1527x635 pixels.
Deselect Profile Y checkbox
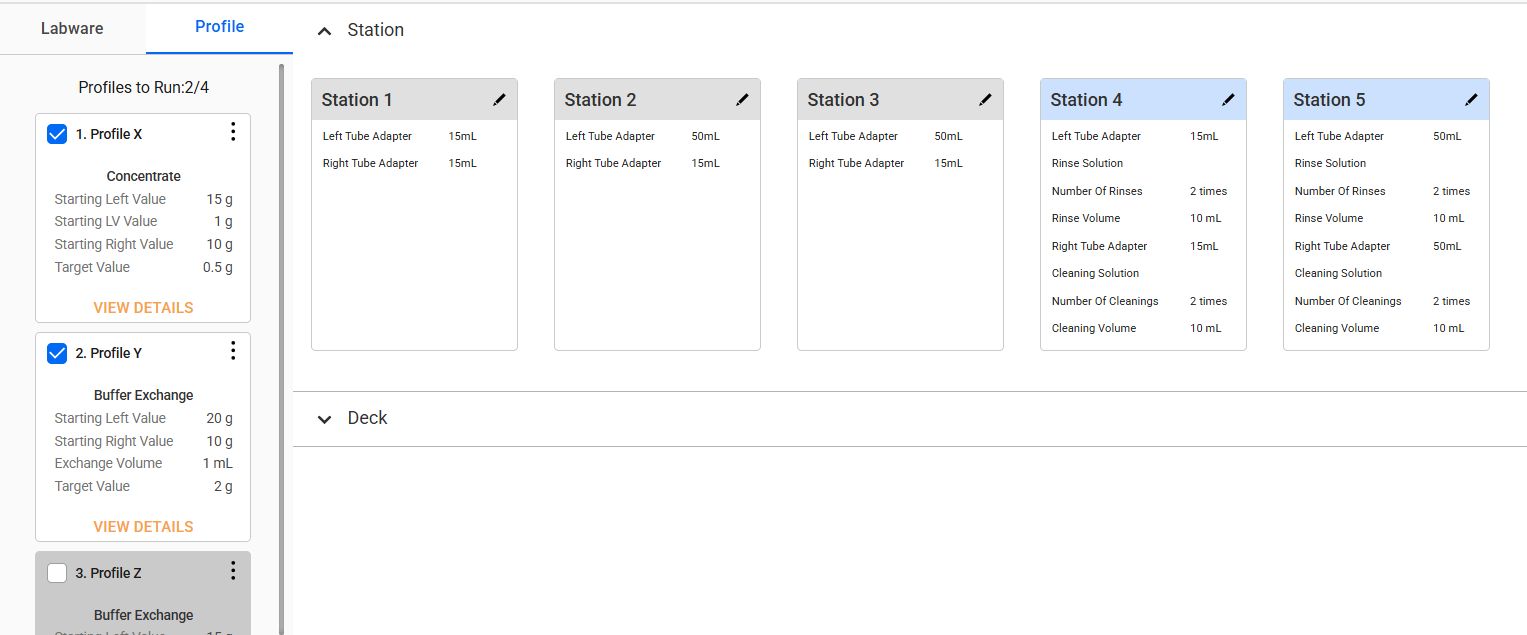click(x=58, y=353)
